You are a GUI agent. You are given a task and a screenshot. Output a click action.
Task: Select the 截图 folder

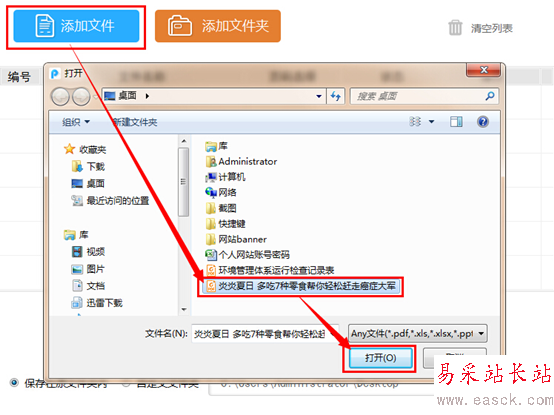point(221,208)
